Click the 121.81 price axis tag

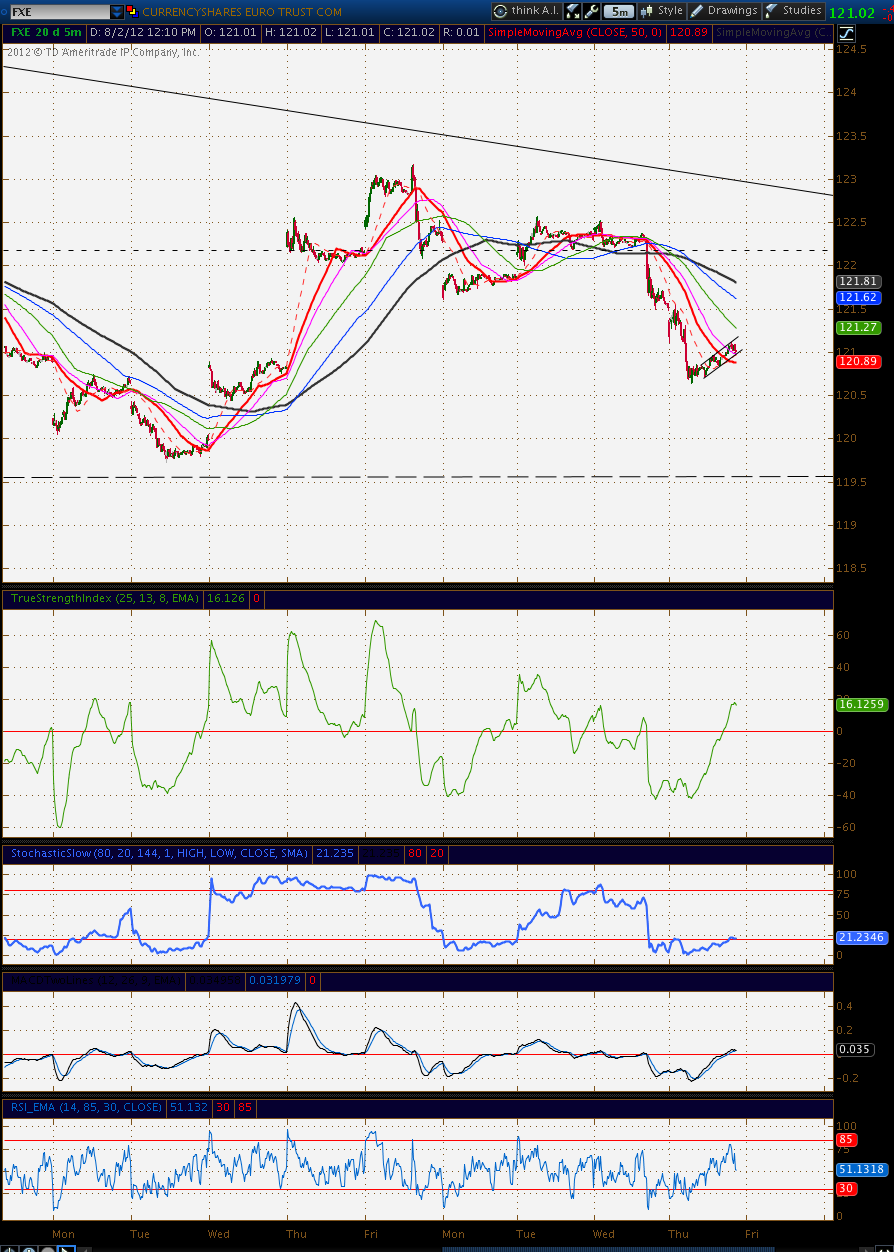click(x=860, y=282)
